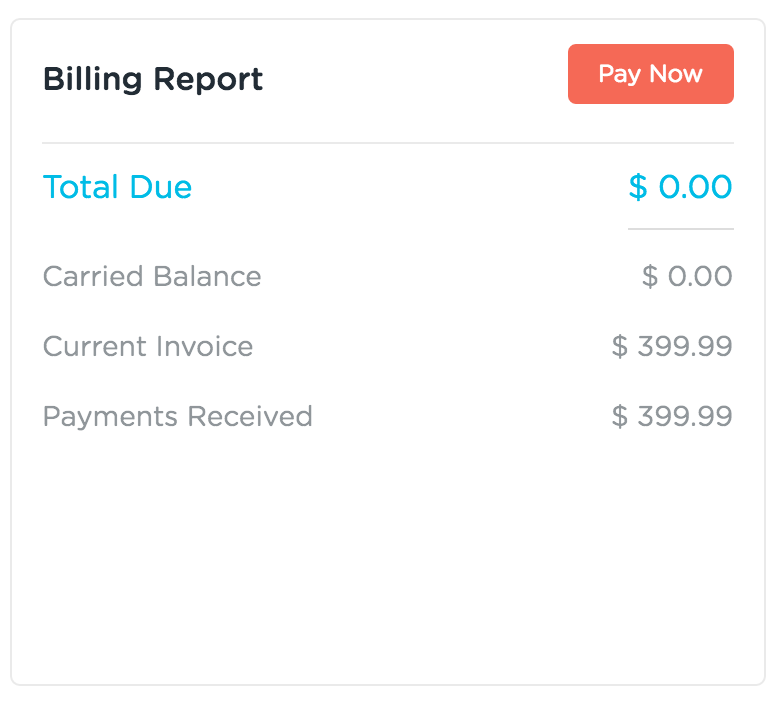This screenshot has width=782, height=714.
Task: Click the empty area below Payments Received
Action: (388, 560)
